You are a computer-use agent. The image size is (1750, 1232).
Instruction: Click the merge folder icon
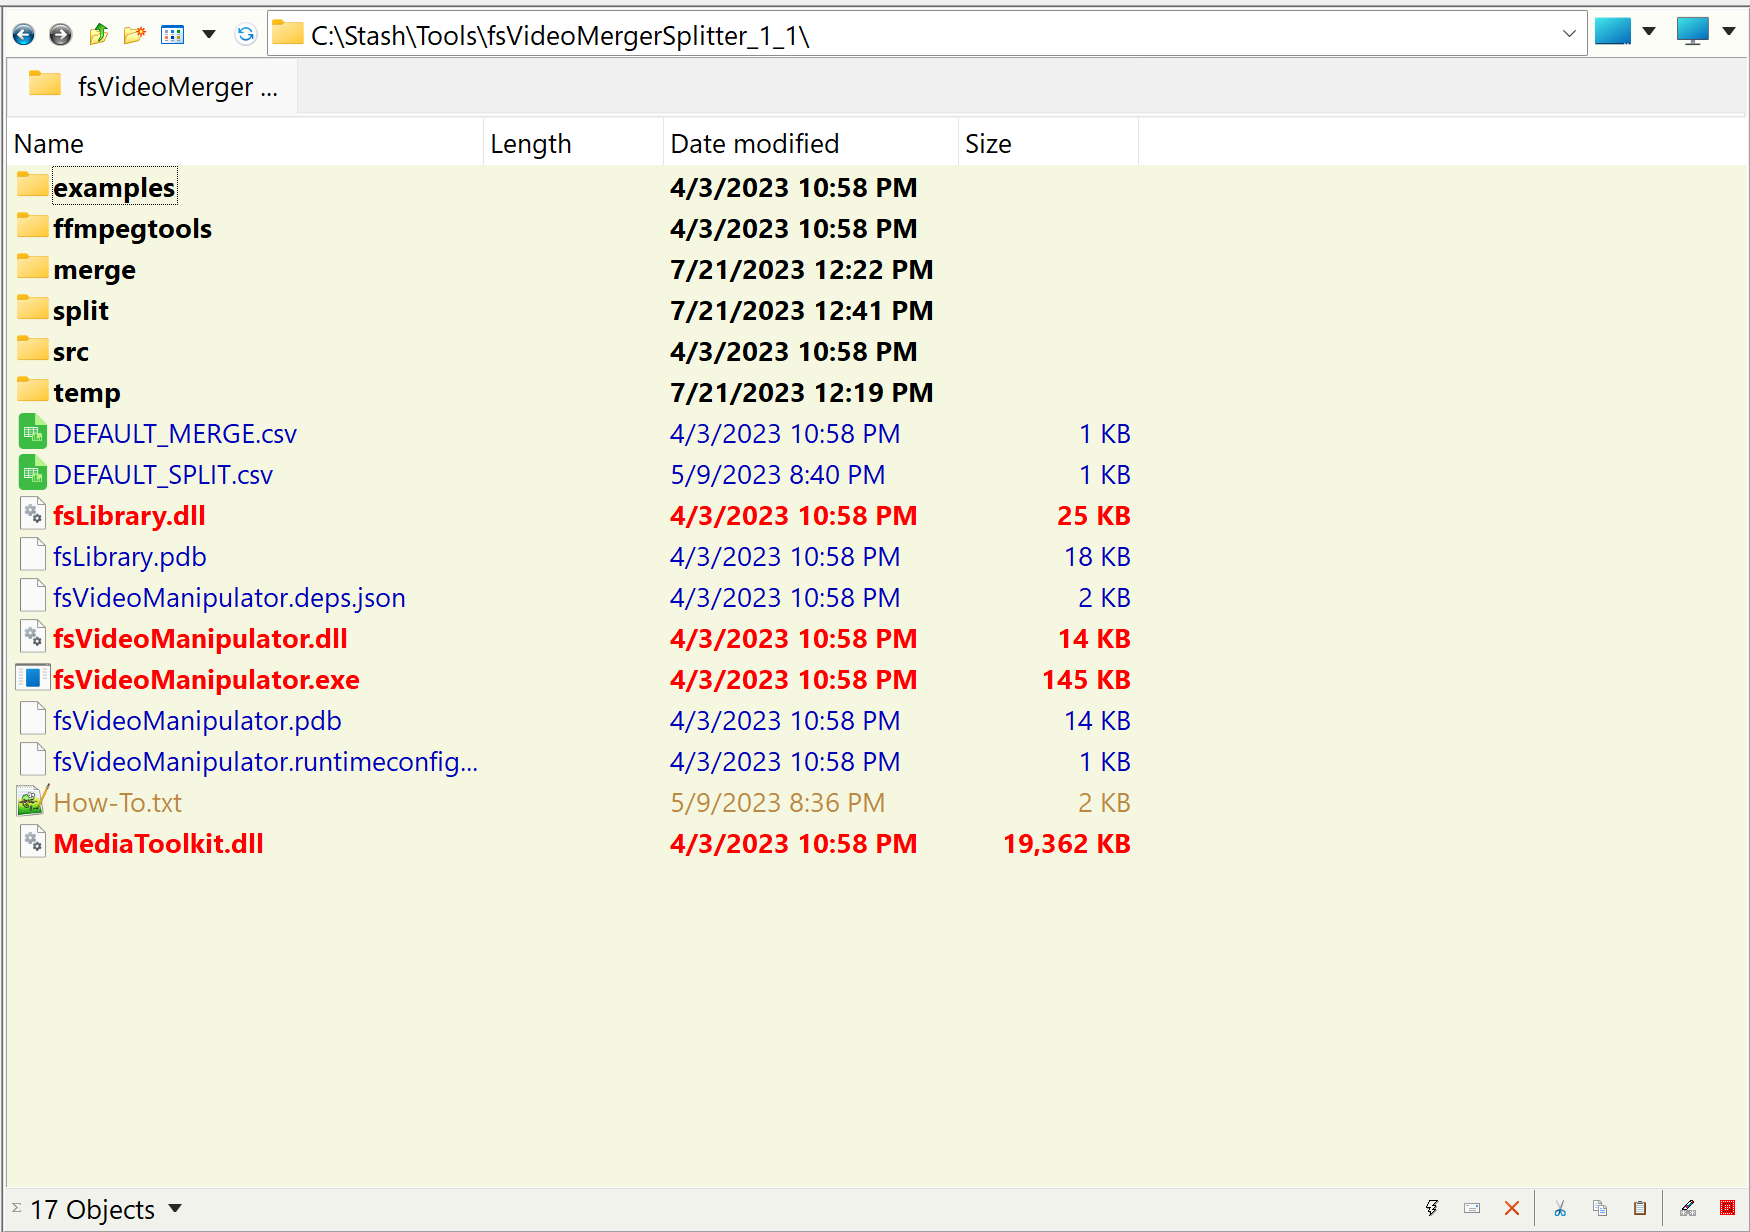click(32, 267)
